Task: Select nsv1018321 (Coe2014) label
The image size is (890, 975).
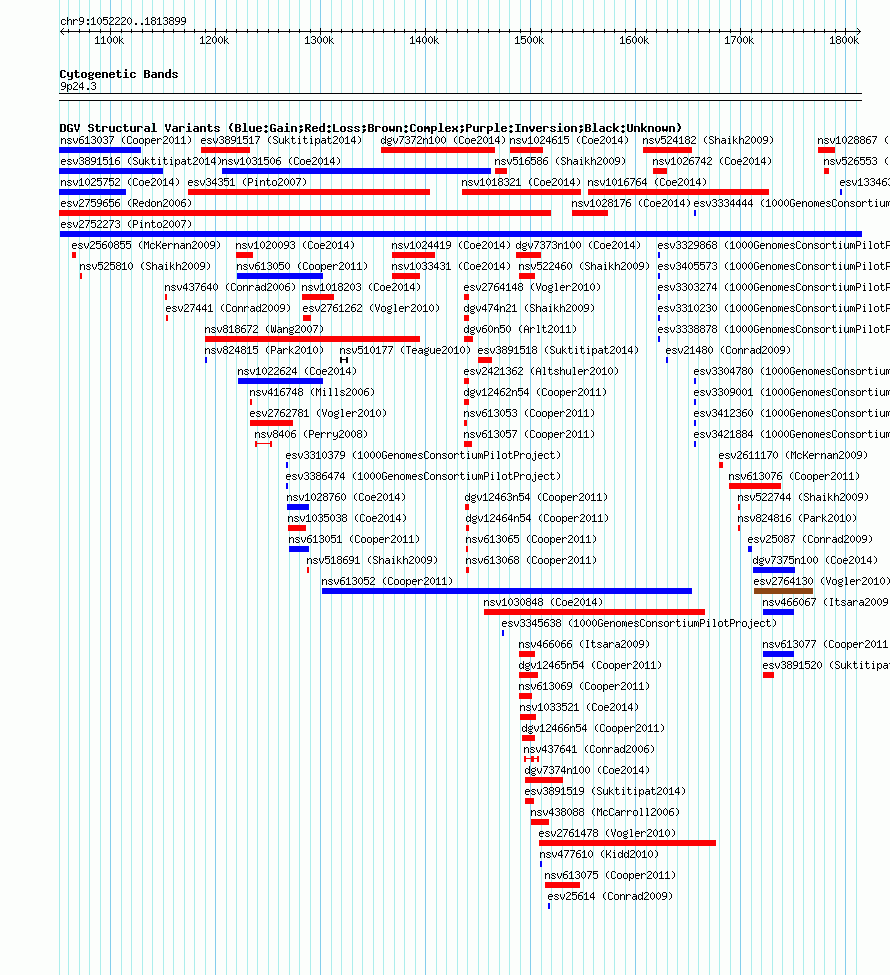Action: [x=521, y=182]
